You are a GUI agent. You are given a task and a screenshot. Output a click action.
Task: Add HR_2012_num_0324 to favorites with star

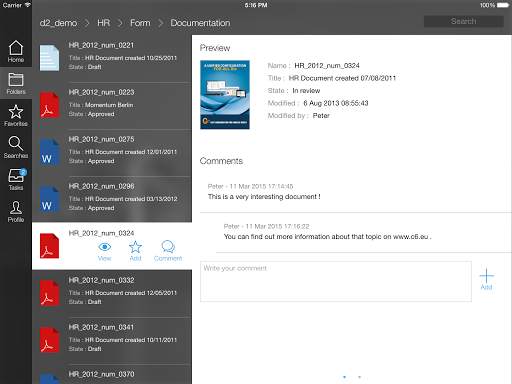coord(135,251)
